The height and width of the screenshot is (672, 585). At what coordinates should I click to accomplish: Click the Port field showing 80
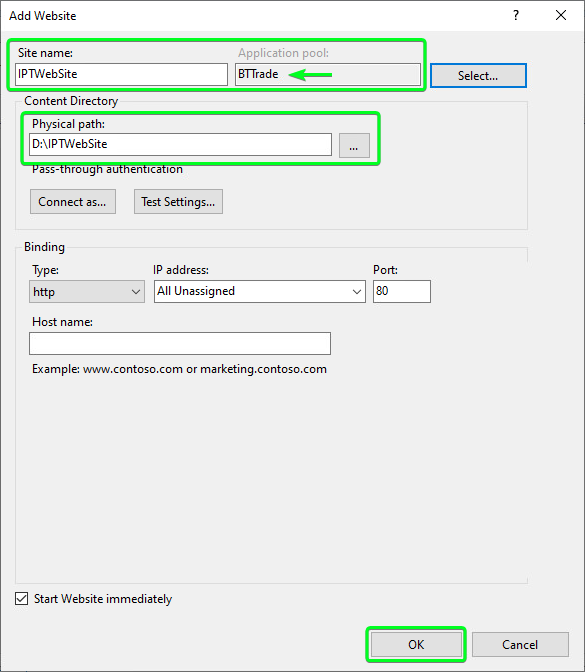(402, 291)
